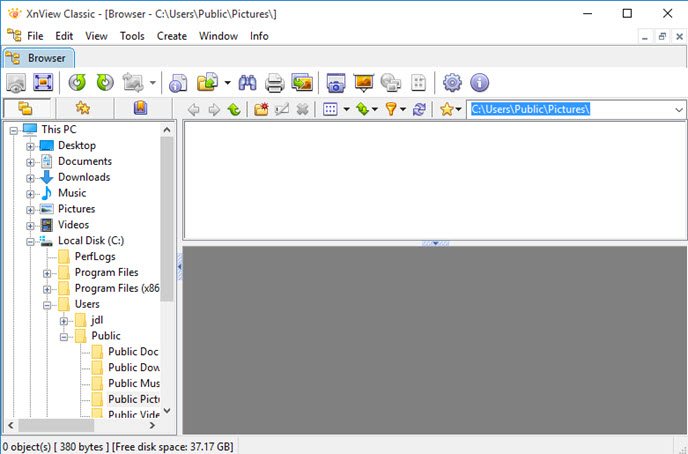Switch to the Folders tree tab
Screen dimensions: 688x454
coord(26,108)
